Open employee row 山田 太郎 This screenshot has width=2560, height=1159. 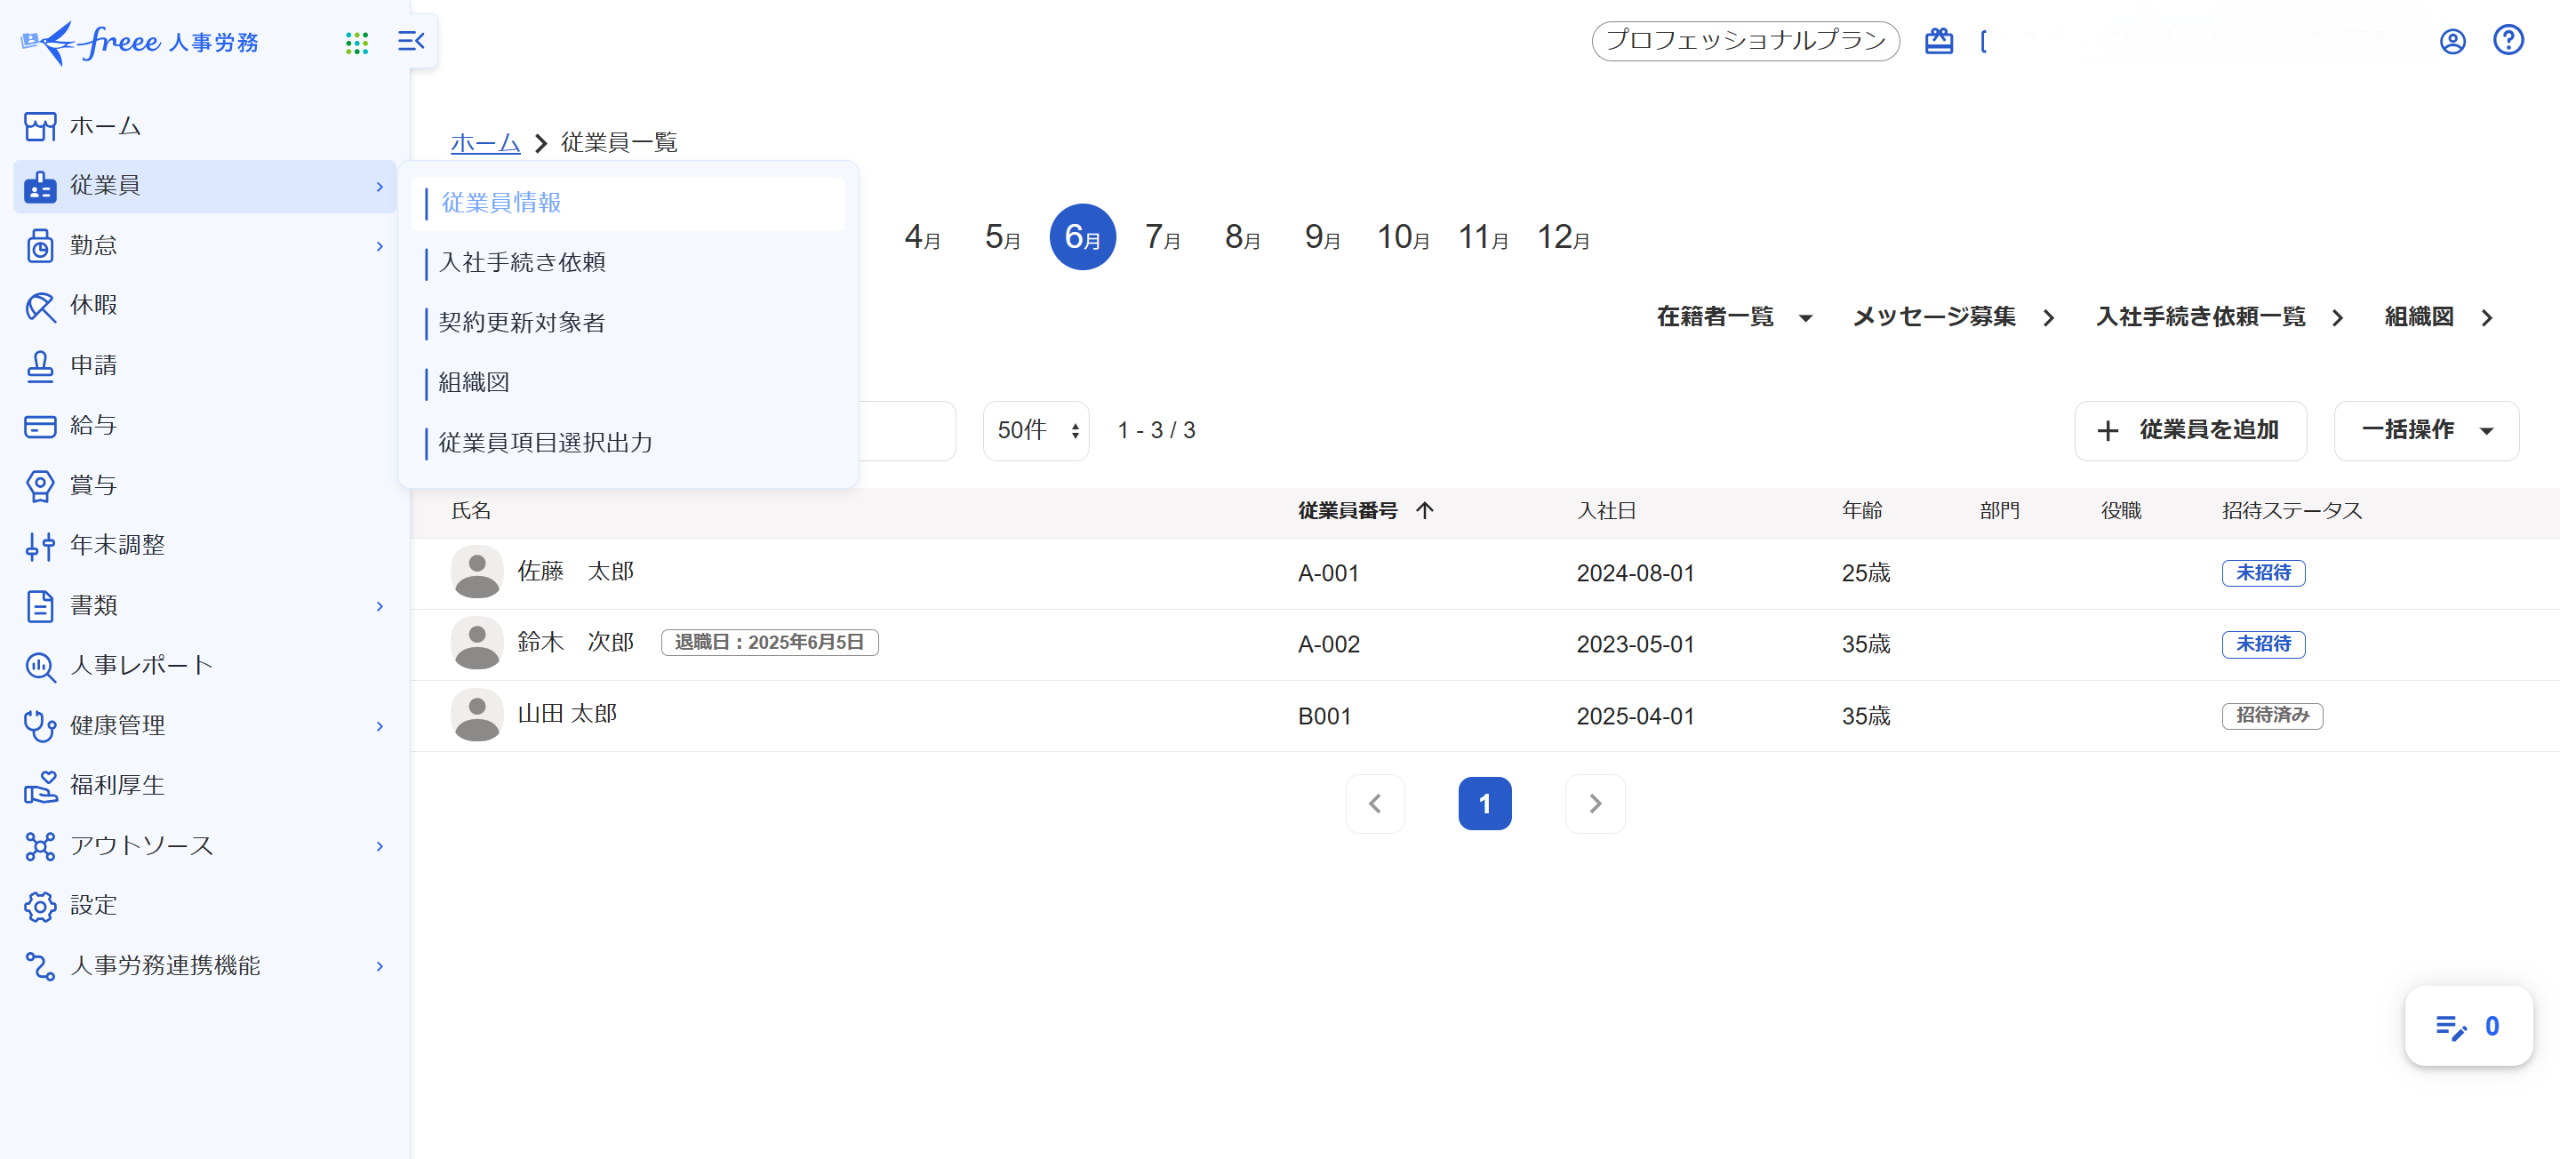click(x=567, y=715)
